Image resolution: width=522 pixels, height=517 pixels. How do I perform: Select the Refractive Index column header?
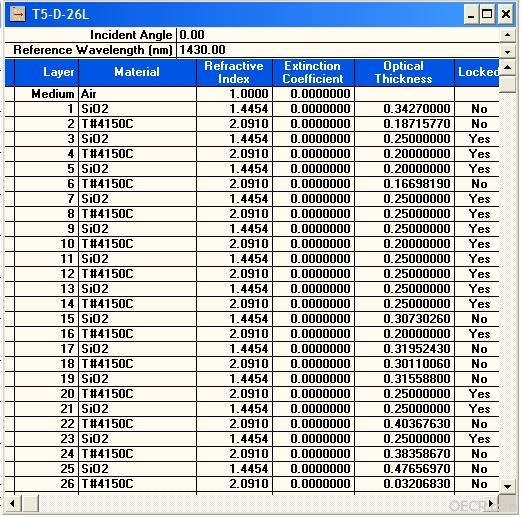234,72
